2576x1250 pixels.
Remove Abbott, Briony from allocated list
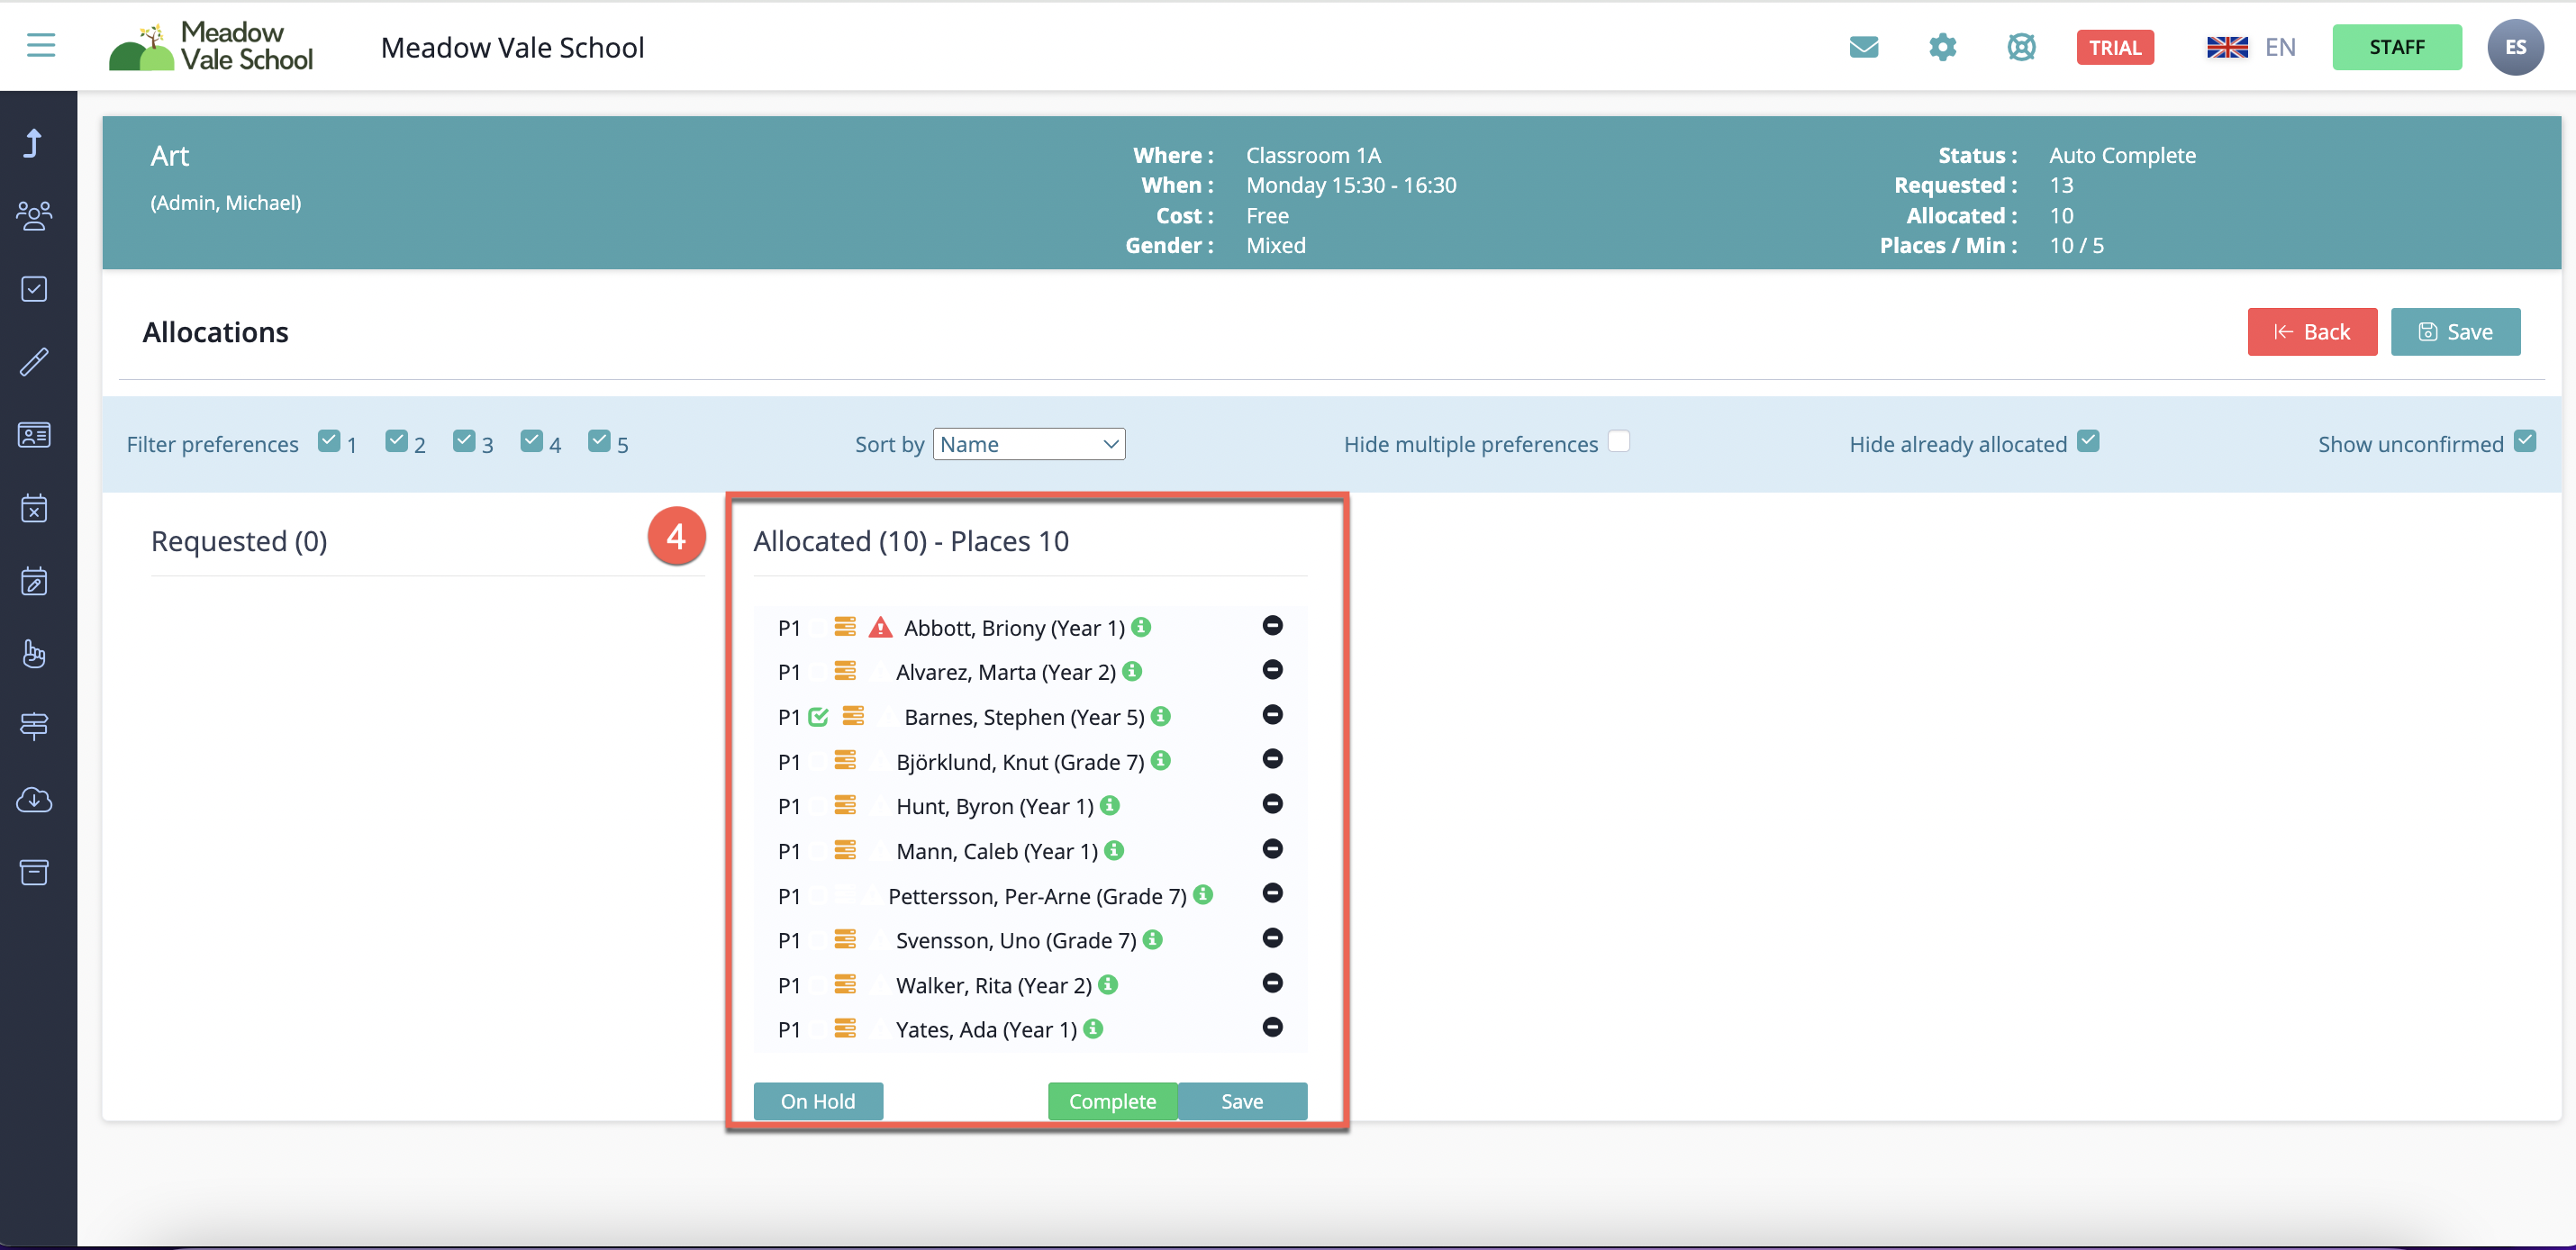(1272, 626)
